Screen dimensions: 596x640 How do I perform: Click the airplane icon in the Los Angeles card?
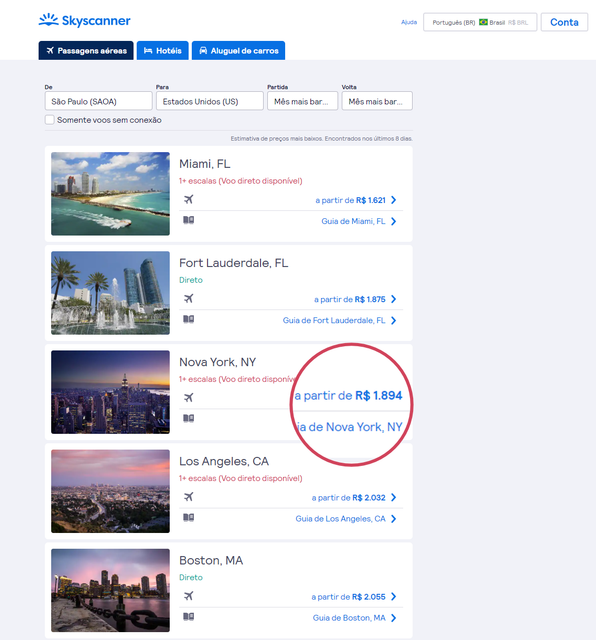tap(188, 497)
